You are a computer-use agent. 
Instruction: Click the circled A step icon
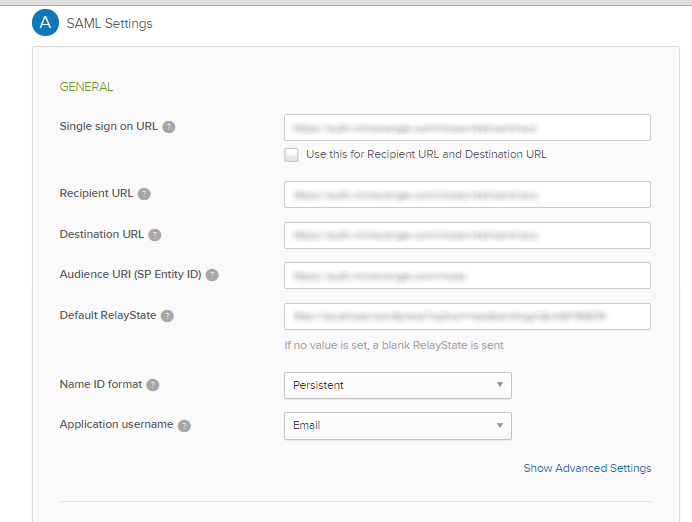click(x=45, y=23)
